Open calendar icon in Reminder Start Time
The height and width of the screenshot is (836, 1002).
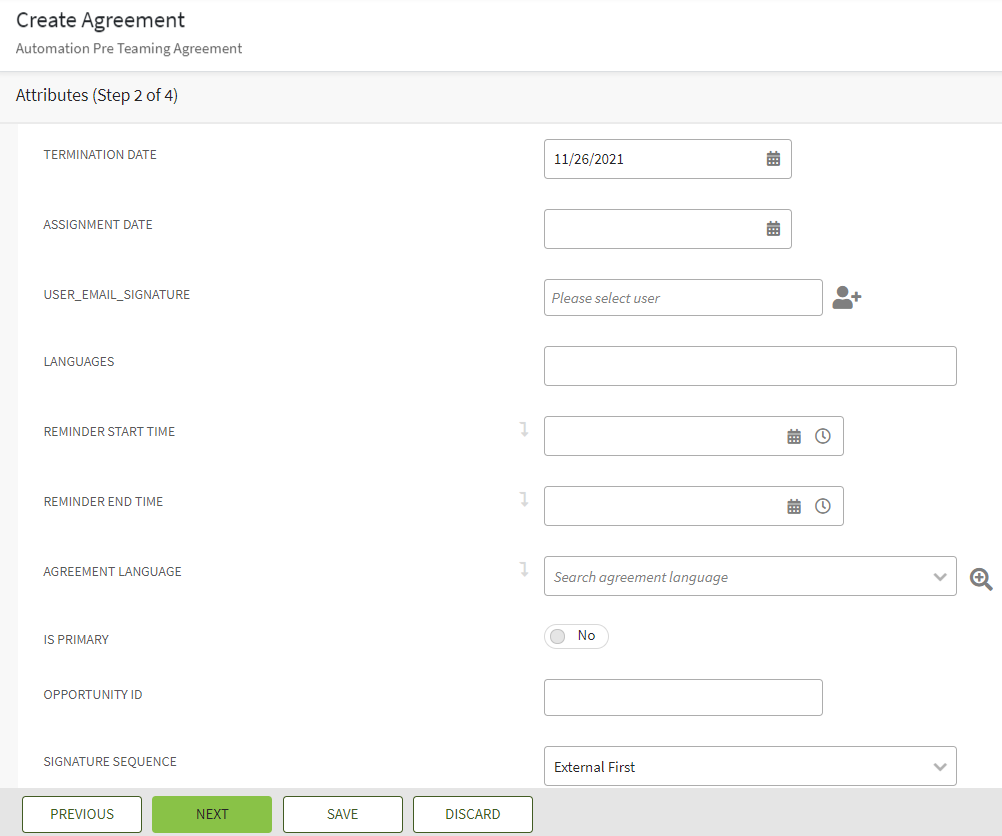click(794, 437)
